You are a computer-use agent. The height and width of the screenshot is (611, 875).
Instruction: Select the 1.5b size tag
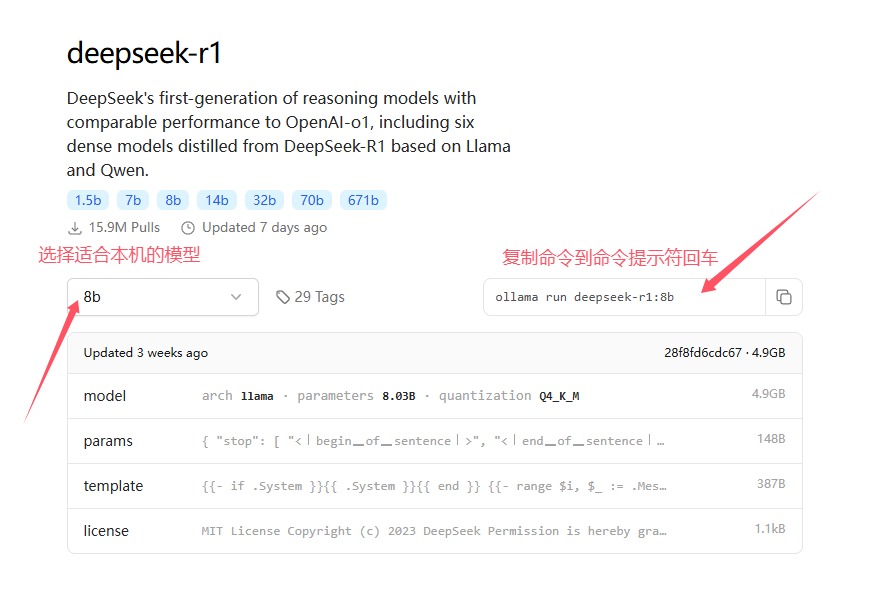[x=87, y=200]
